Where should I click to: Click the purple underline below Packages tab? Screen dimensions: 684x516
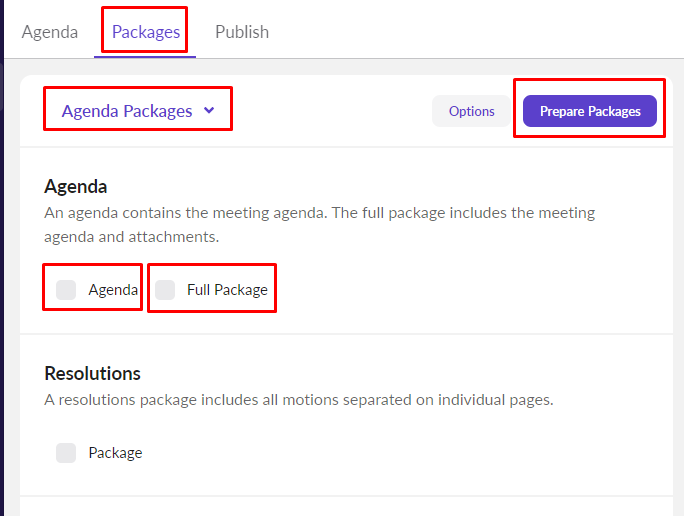tap(145, 57)
